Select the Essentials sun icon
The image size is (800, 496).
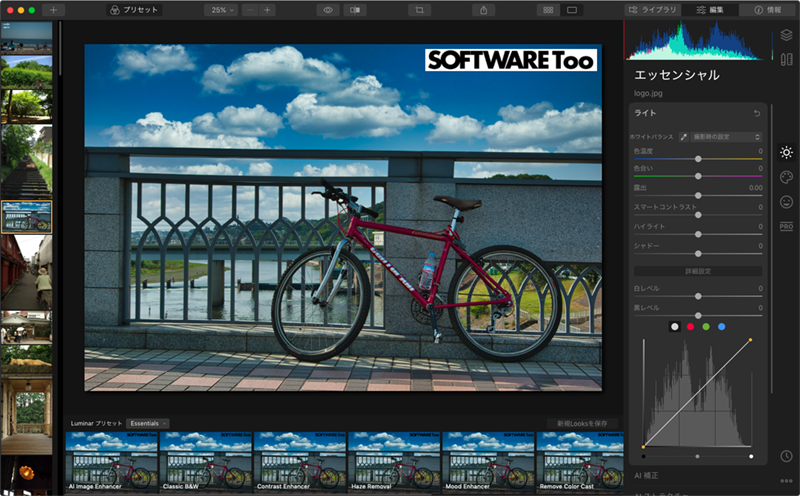(x=786, y=152)
